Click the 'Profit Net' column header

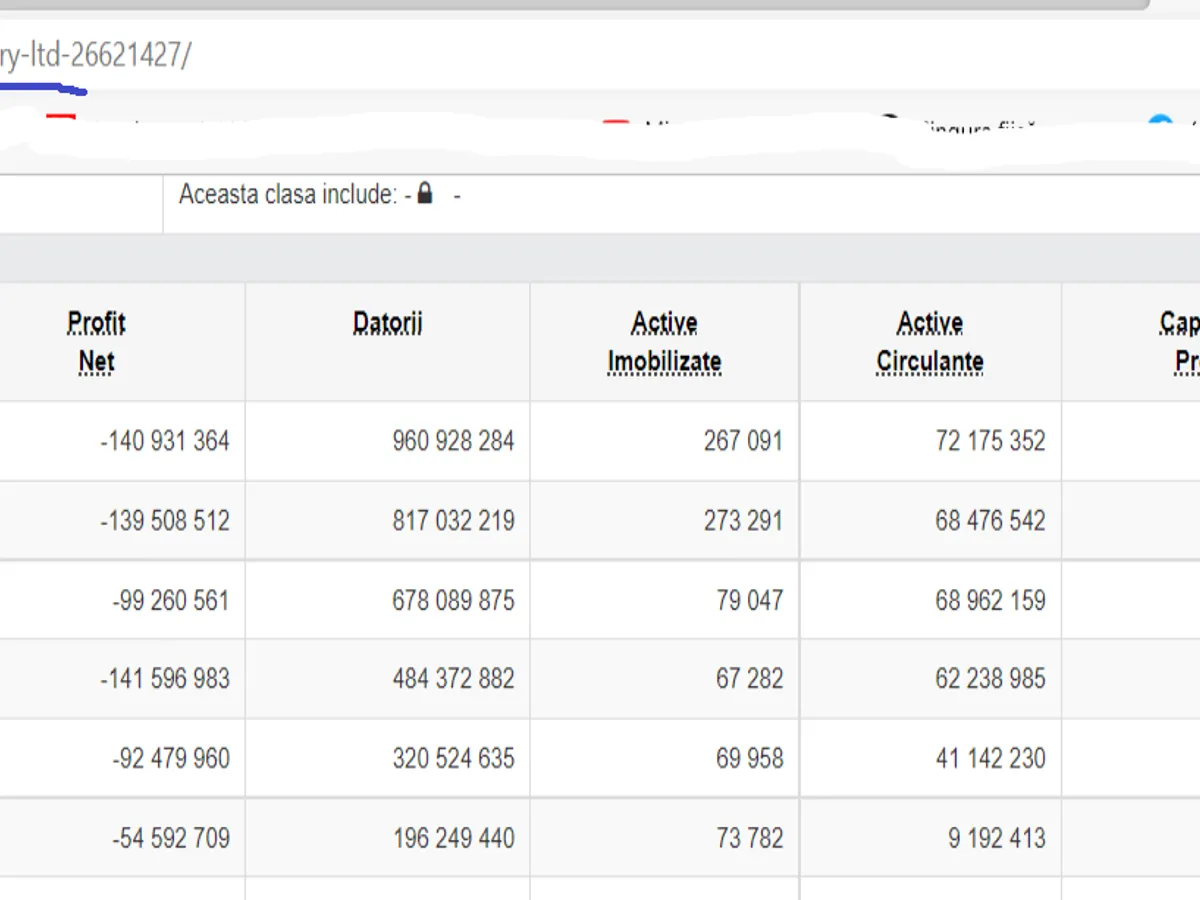click(x=97, y=341)
